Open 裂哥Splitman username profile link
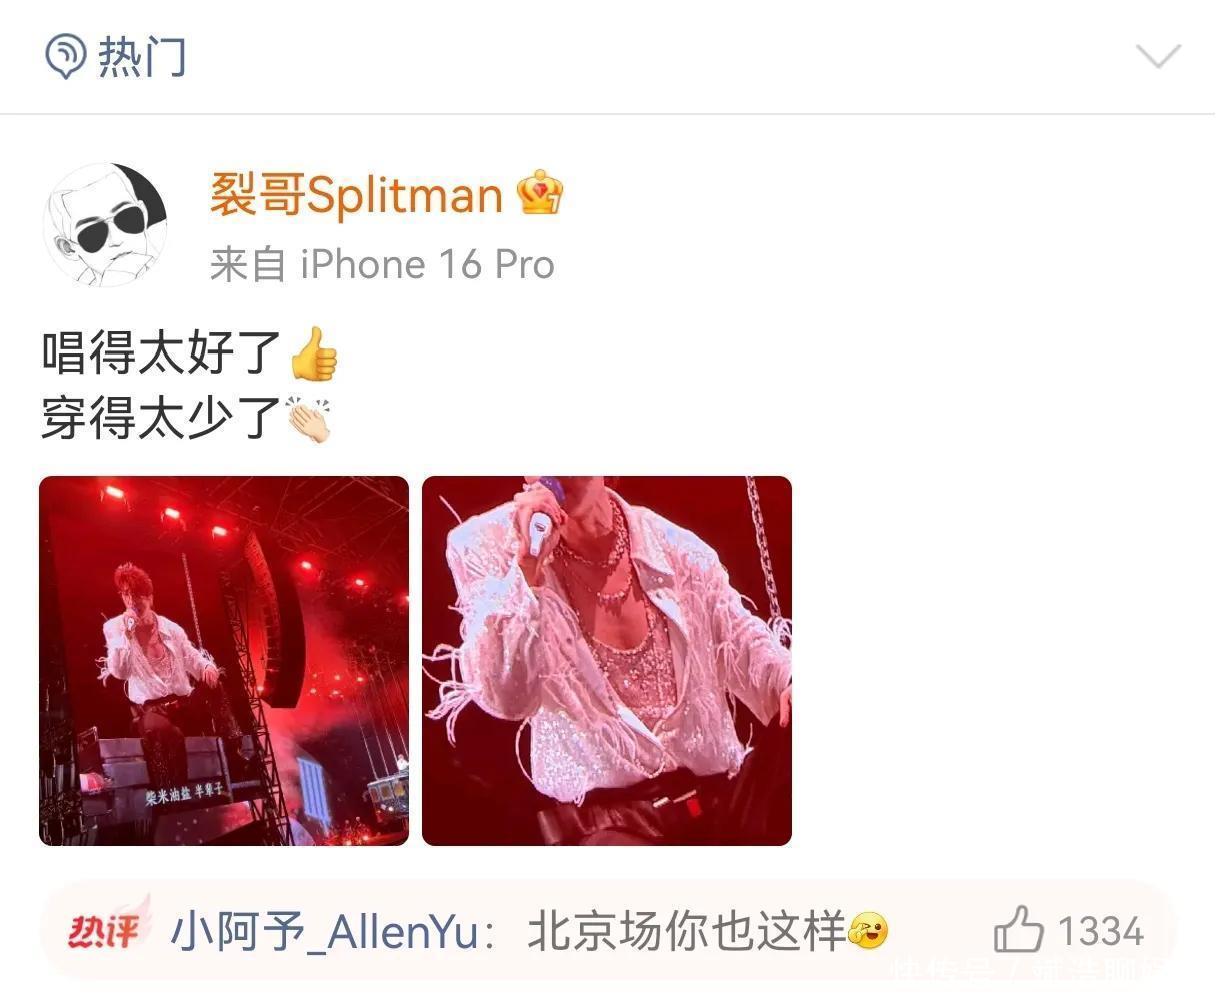 coord(356,194)
